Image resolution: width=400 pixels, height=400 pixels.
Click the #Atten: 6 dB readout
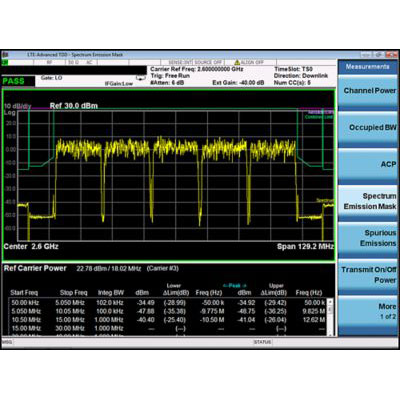pos(167,83)
